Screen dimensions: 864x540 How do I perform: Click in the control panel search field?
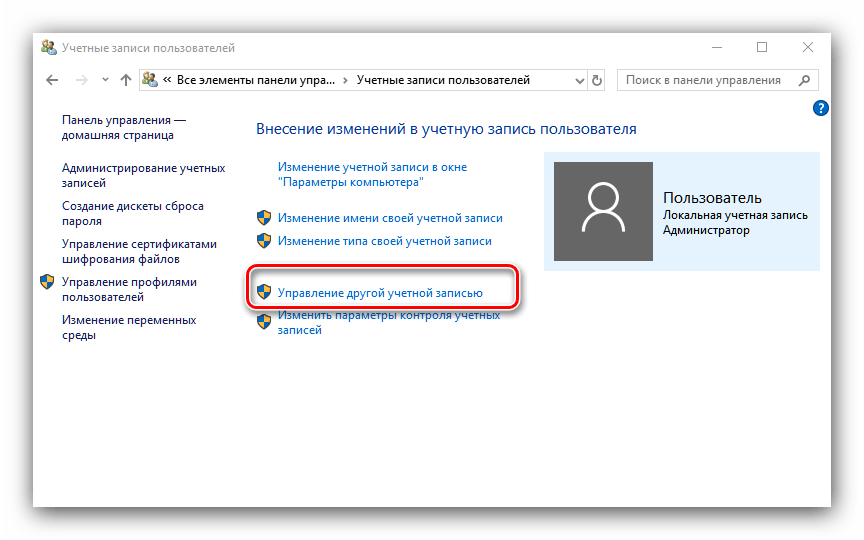coord(705,80)
